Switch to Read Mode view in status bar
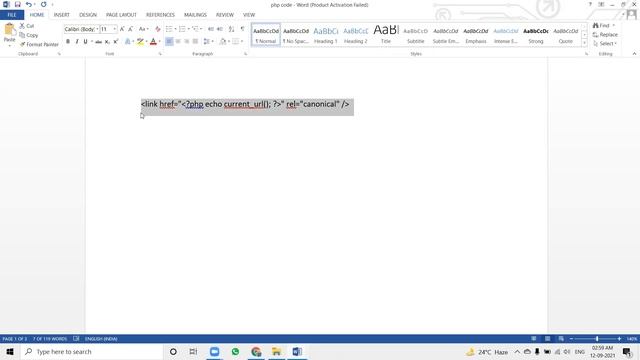The width and height of the screenshot is (640, 360). pos(533,339)
